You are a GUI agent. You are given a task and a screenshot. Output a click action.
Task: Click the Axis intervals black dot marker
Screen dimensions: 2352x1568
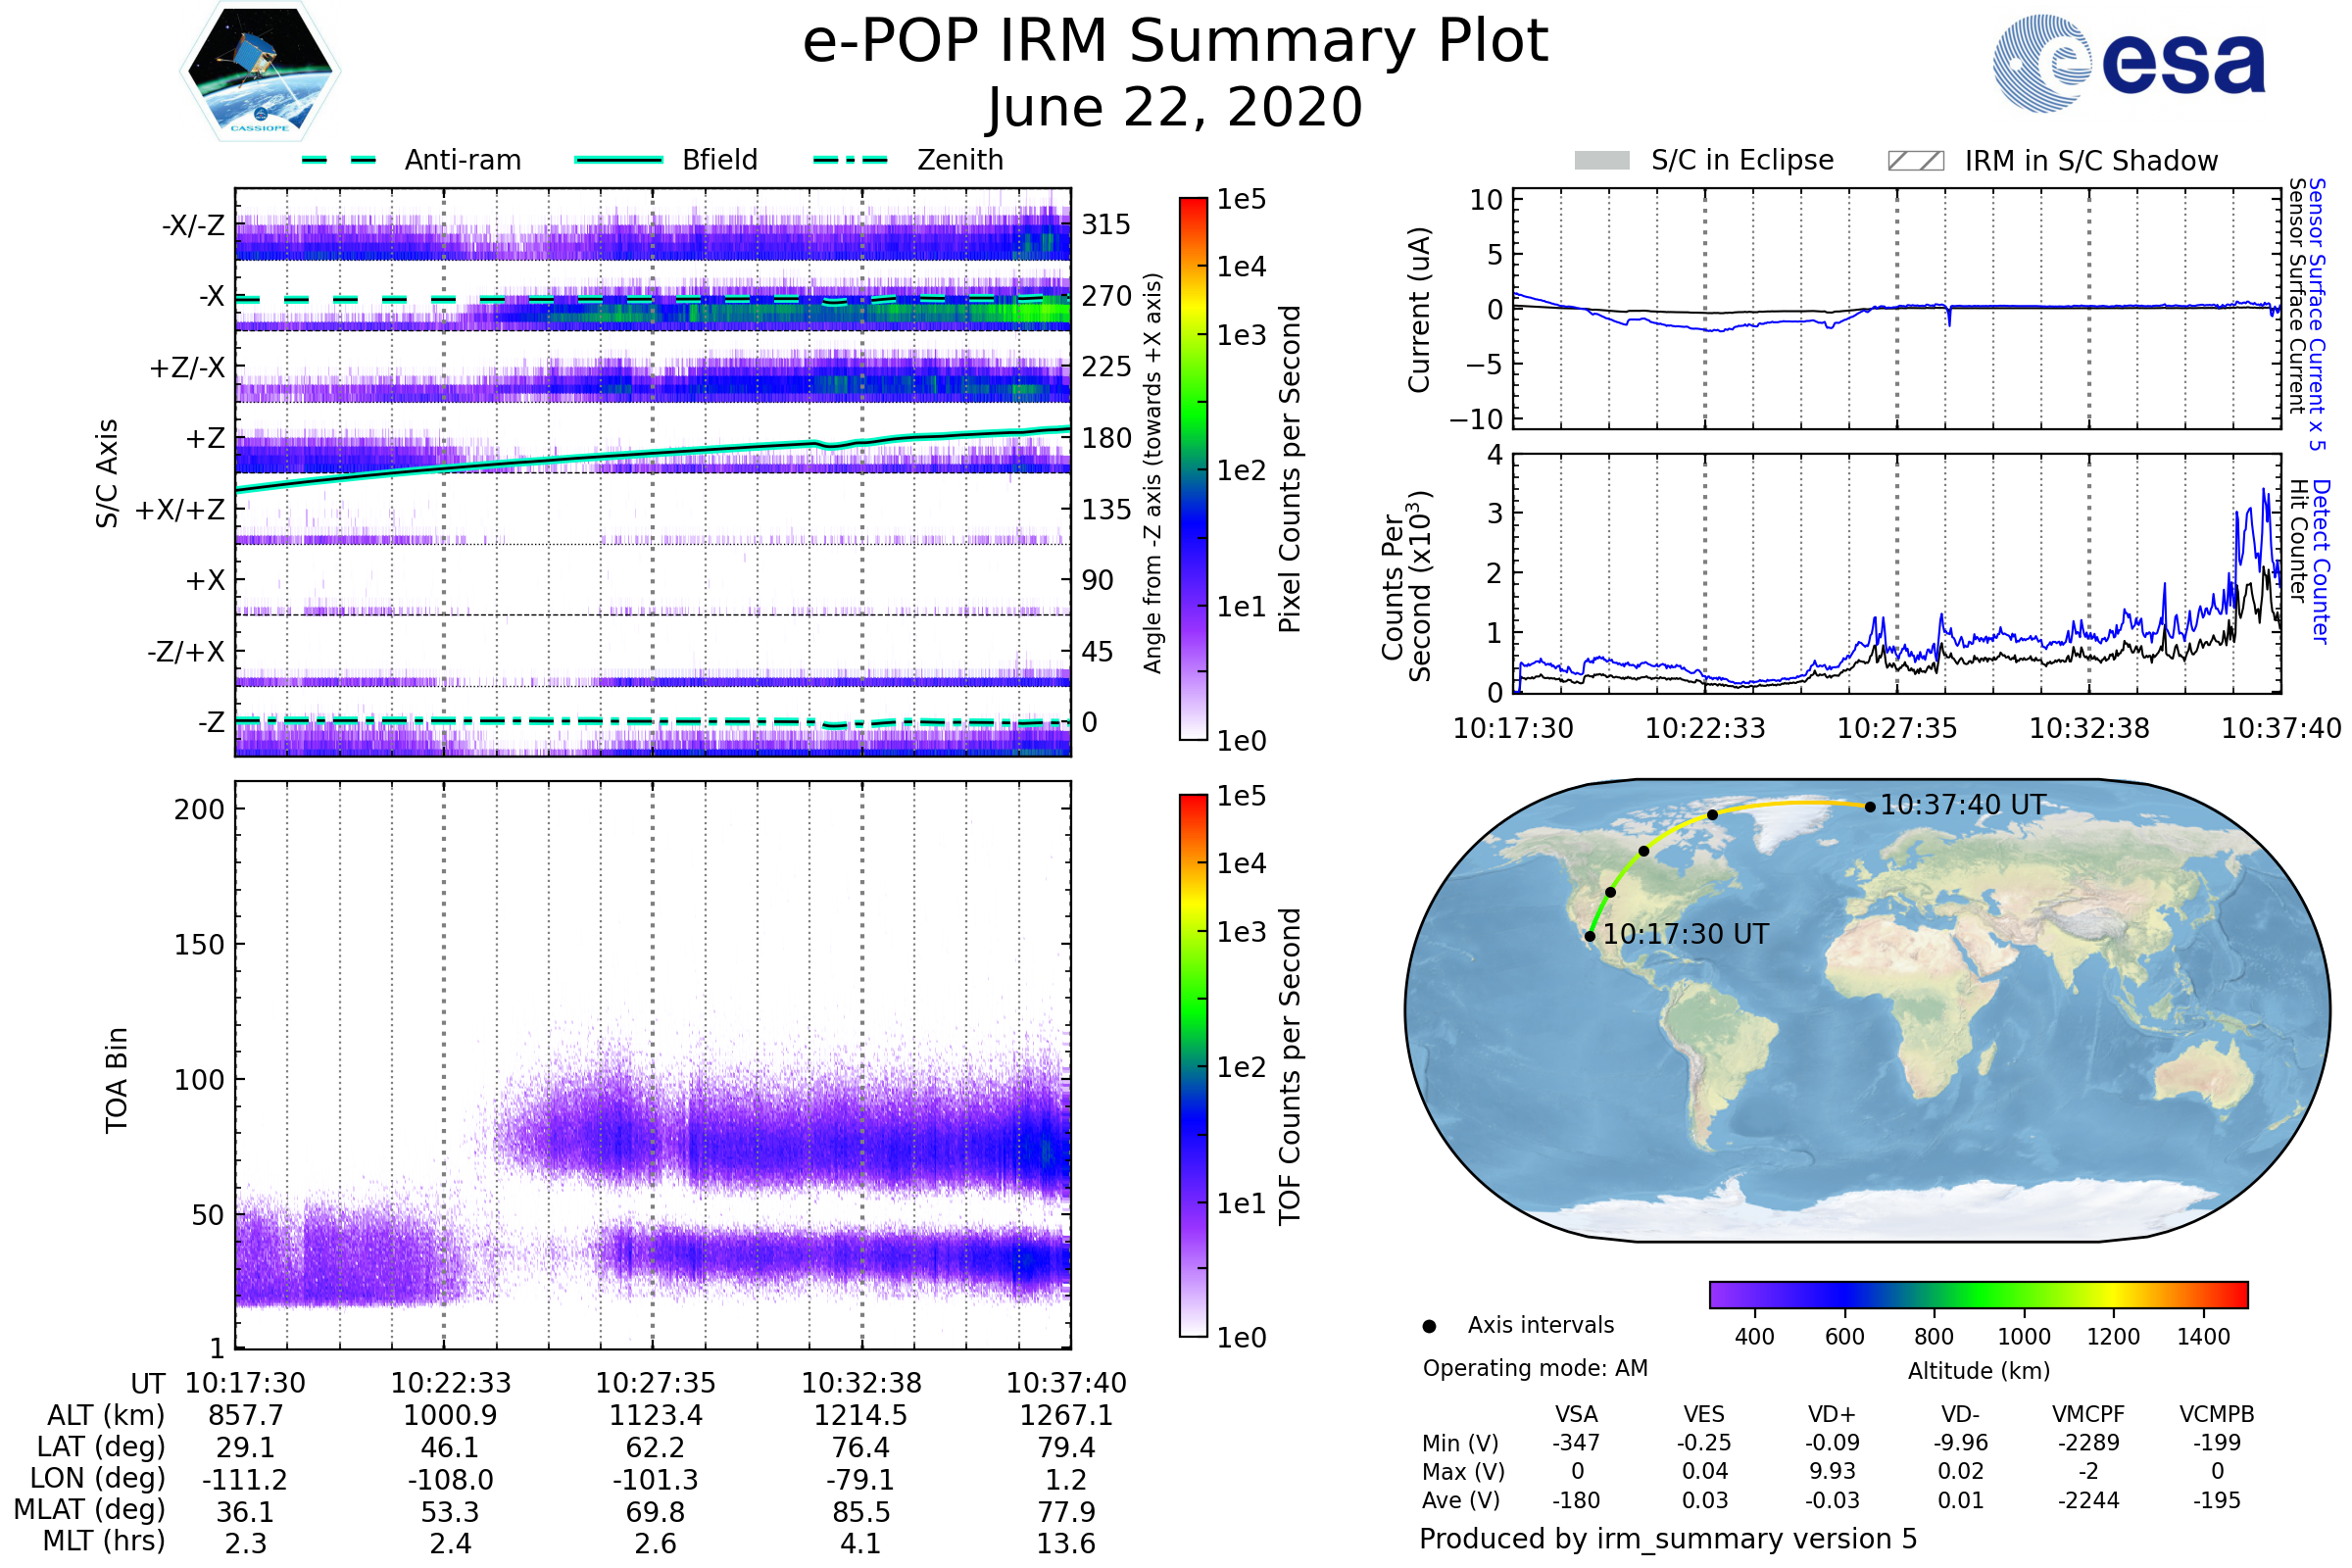tap(1429, 1326)
